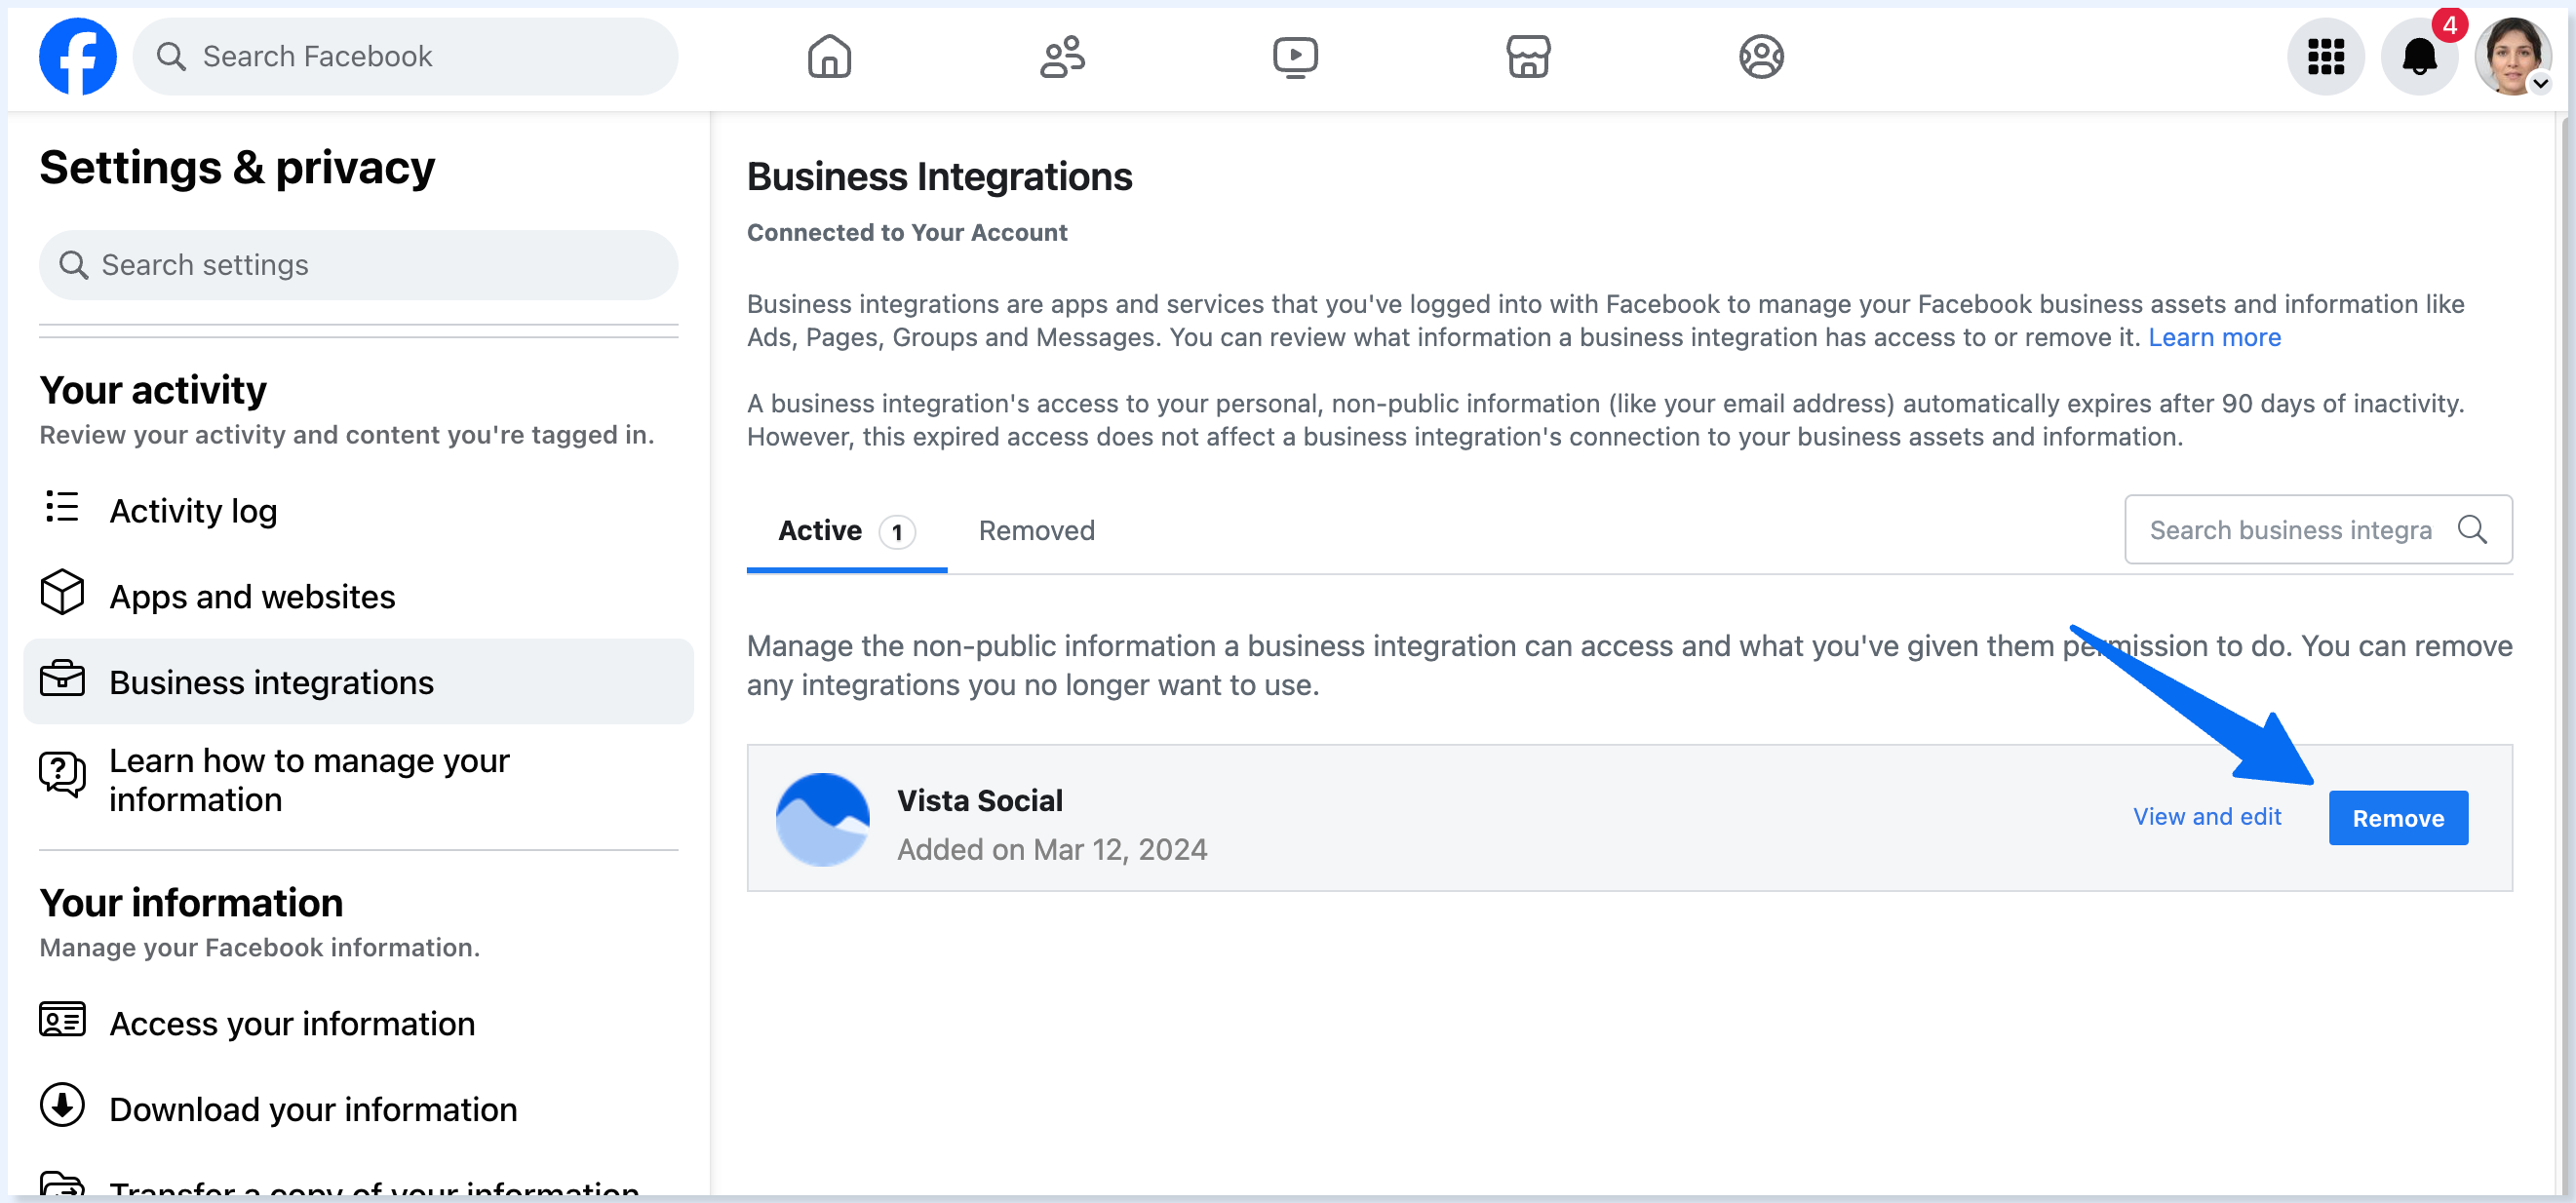This screenshot has height=1203, width=2576.
Task: Open the Marketplace icon
Action: (1528, 56)
